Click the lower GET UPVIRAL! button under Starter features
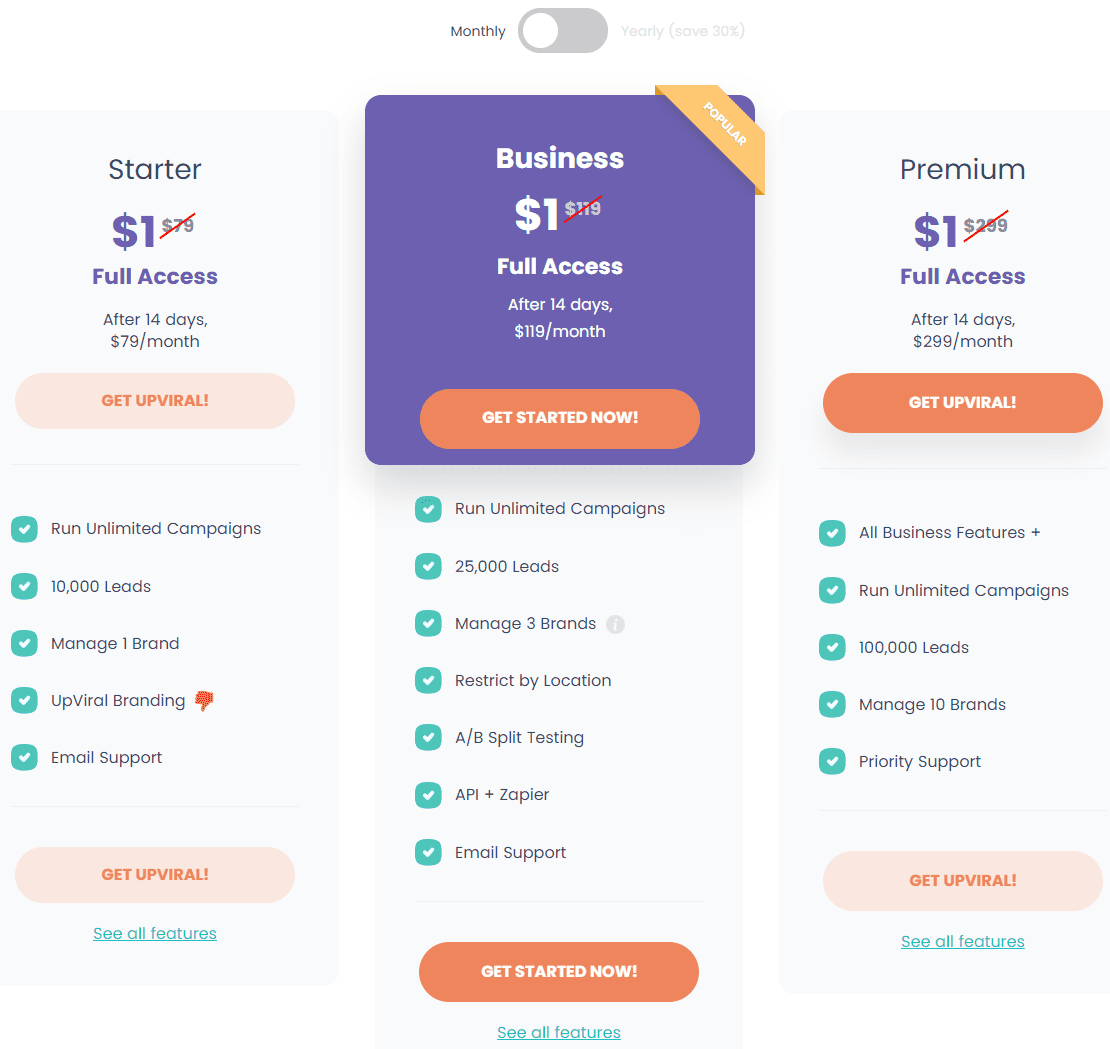1110x1049 pixels. click(x=155, y=875)
